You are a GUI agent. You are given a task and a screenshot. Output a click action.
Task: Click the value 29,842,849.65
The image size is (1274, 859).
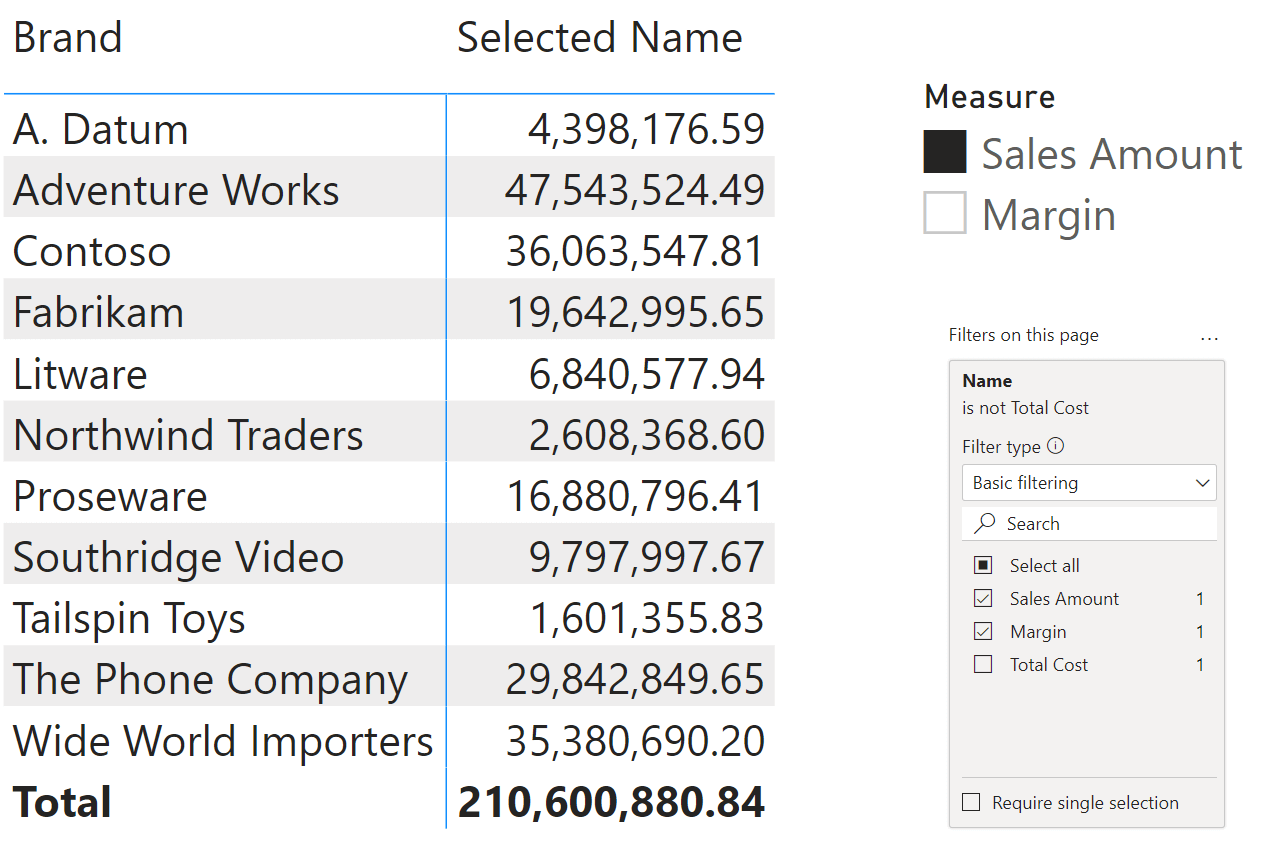[x=635, y=679]
